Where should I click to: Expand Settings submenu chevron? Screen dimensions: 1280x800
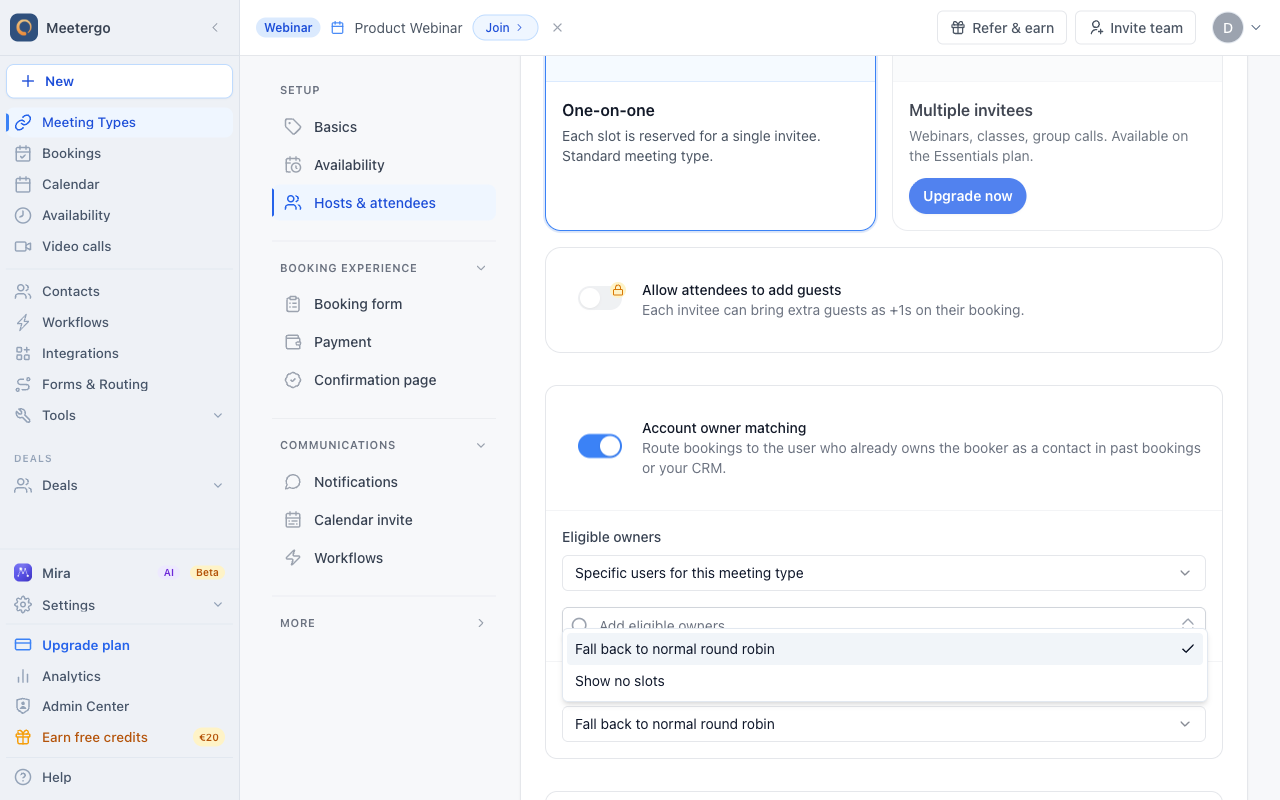pos(218,605)
